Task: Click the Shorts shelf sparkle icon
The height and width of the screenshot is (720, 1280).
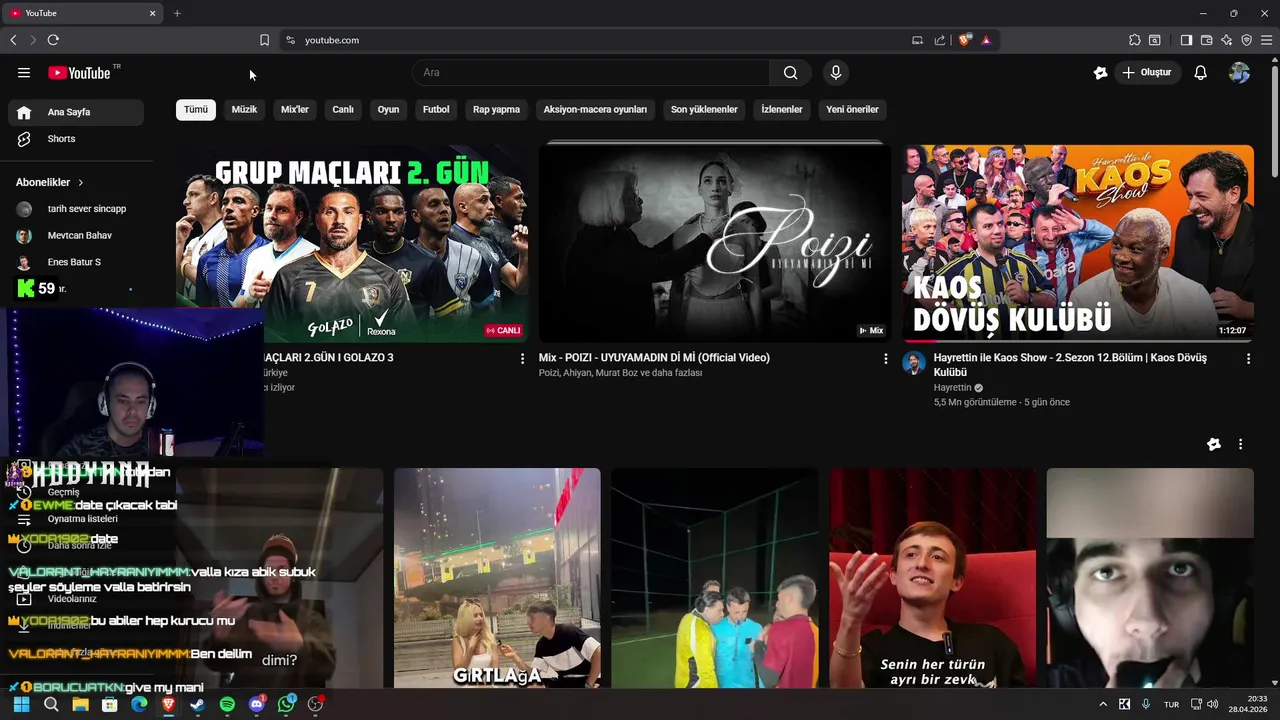Action: tap(1214, 444)
